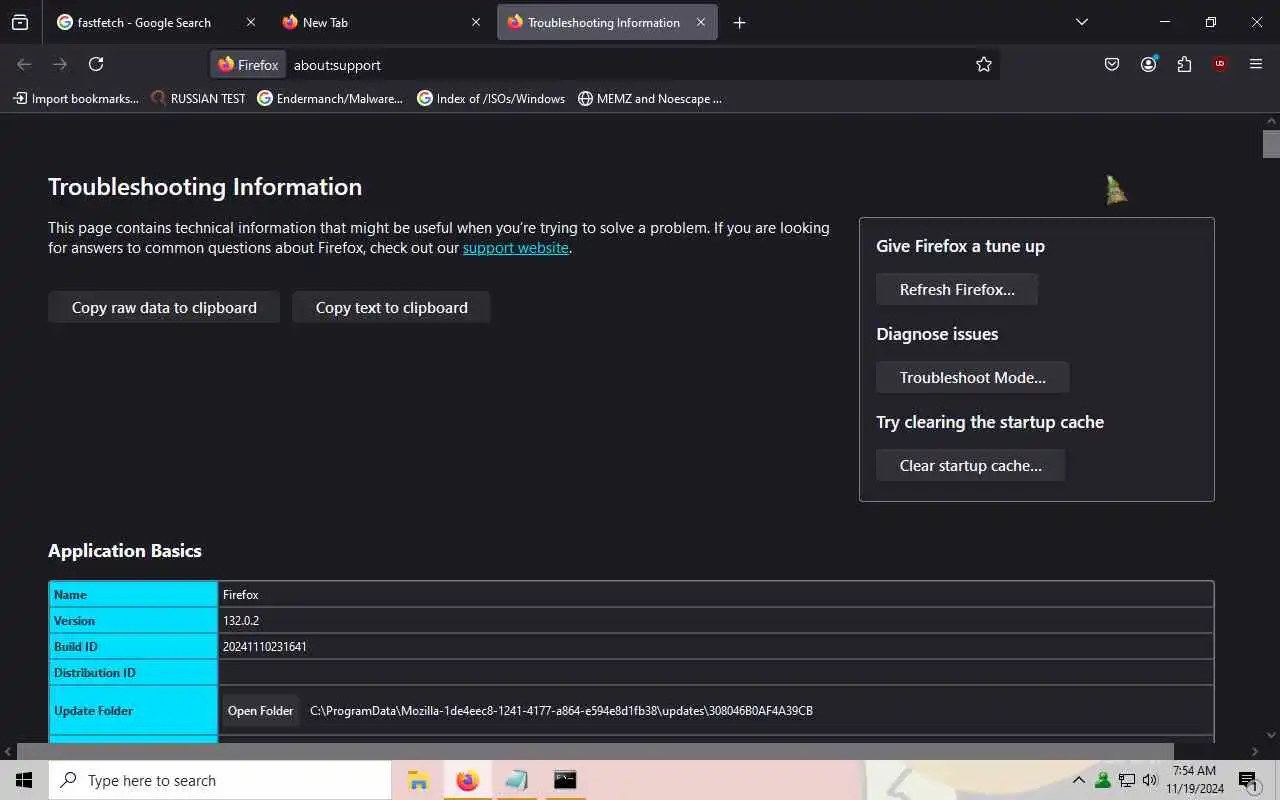Open Firefox View icon

pos(20,22)
